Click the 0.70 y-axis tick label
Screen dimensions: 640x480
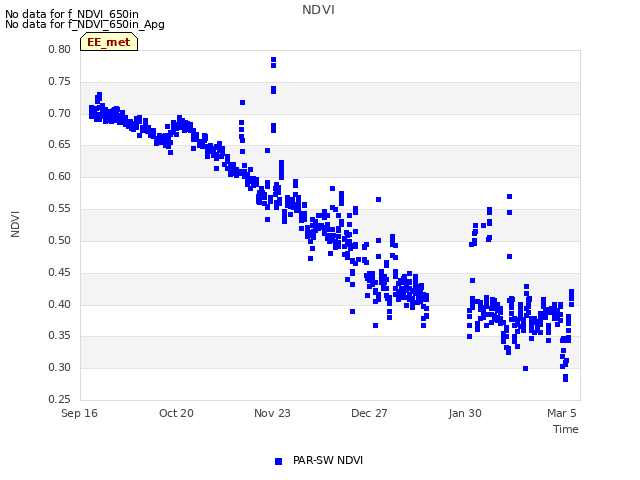pyautogui.click(x=59, y=113)
